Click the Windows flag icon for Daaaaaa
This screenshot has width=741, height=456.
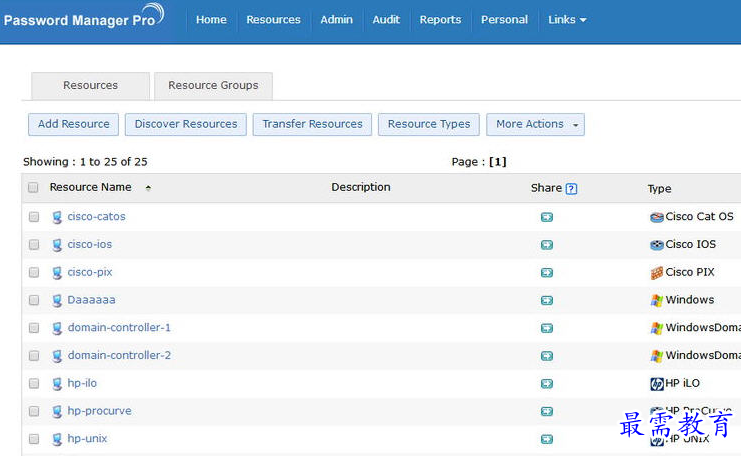point(657,301)
